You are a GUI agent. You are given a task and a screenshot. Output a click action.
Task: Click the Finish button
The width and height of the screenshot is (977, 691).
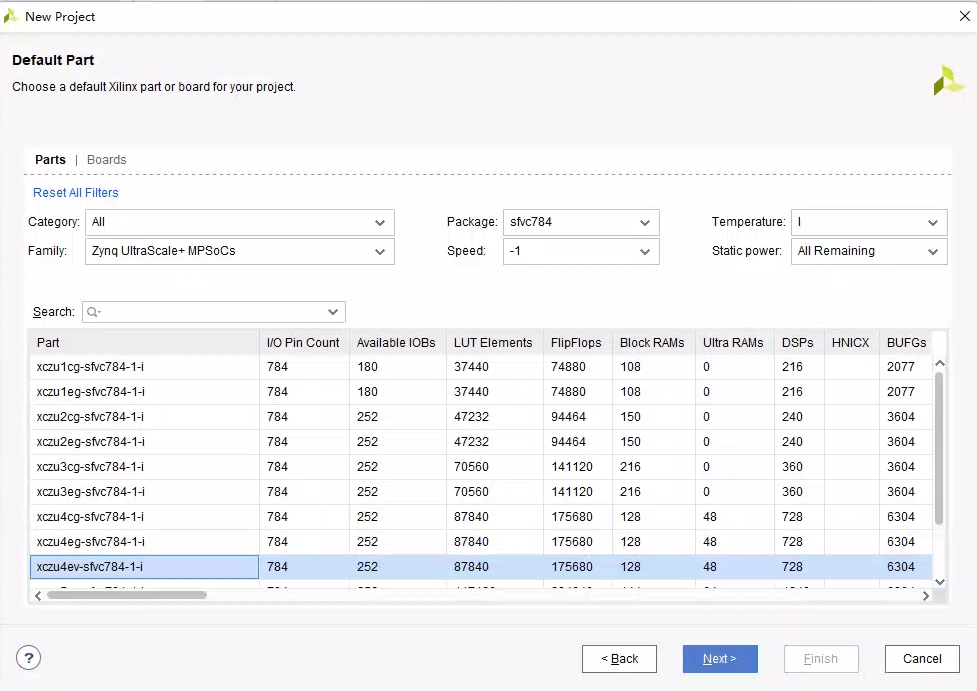pyautogui.click(x=821, y=659)
